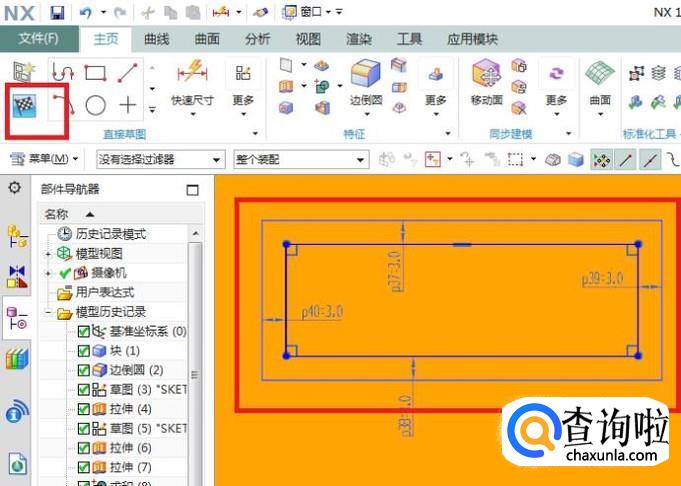Click the 快速尺寸 rapid dimension icon

192,72
